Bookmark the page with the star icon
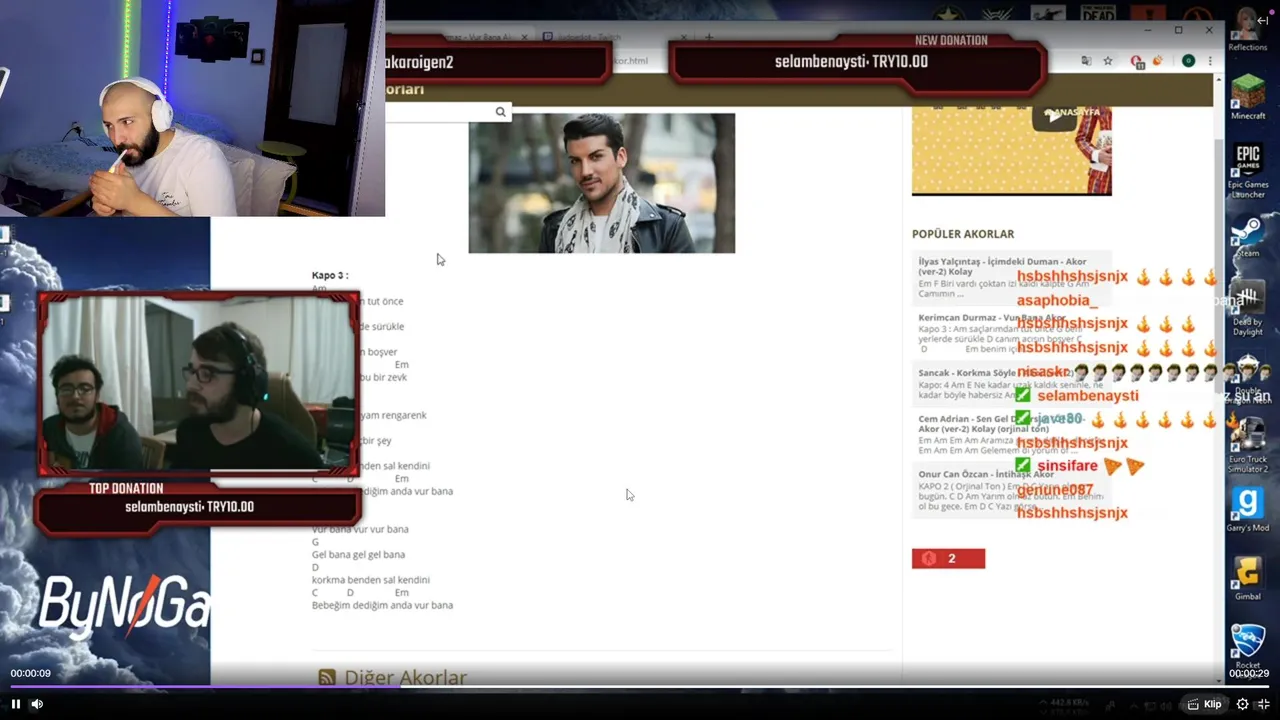The height and width of the screenshot is (720, 1280). coord(1108,61)
